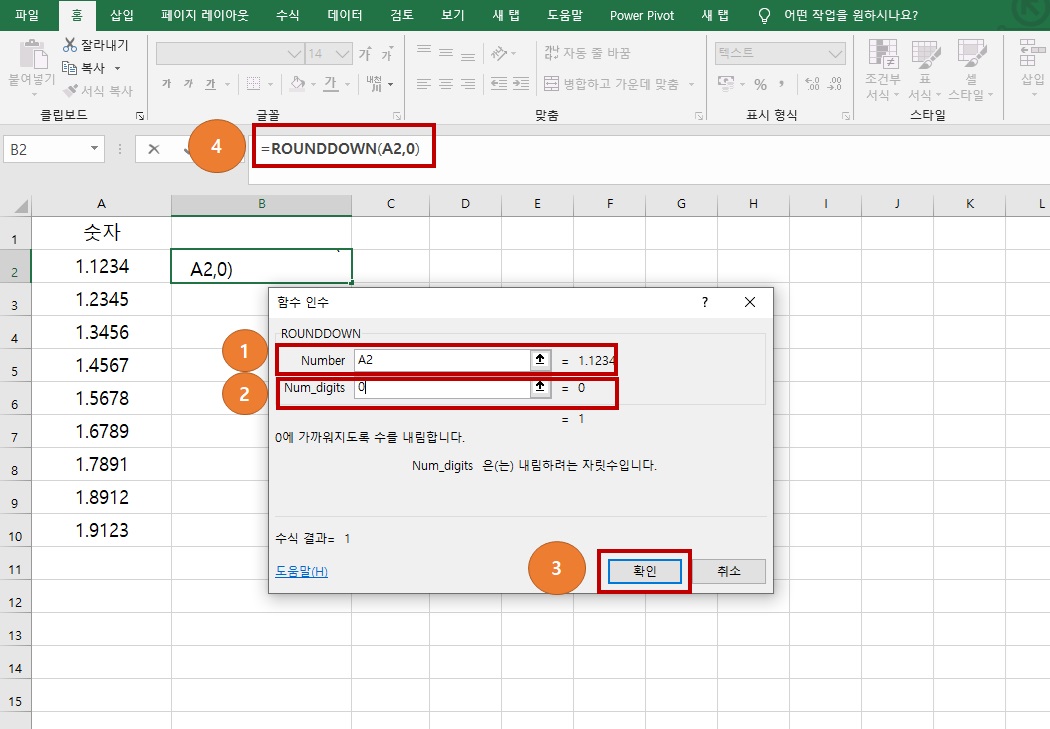Viewport: 1050px width, 729px height.
Task: Switch to the Power Pivot tab
Action: pyautogui.click(x=642, y=15)
